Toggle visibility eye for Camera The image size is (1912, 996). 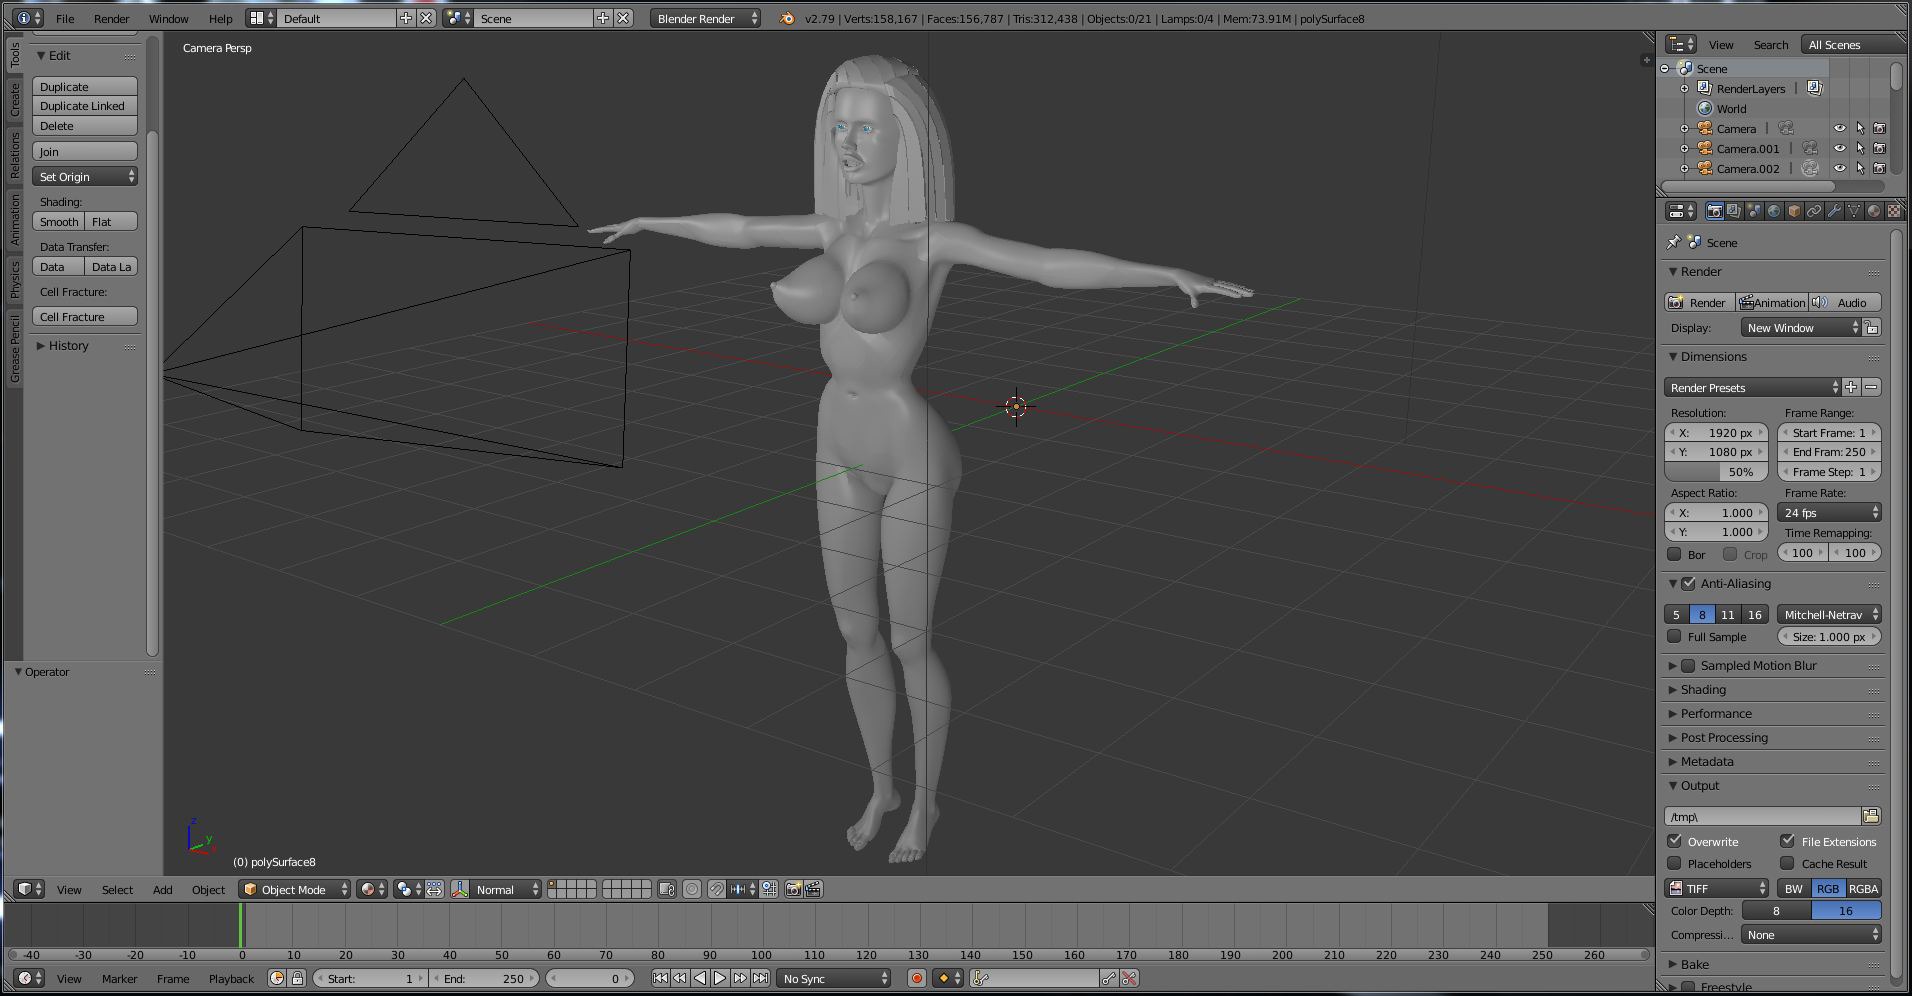(1839, 128)
